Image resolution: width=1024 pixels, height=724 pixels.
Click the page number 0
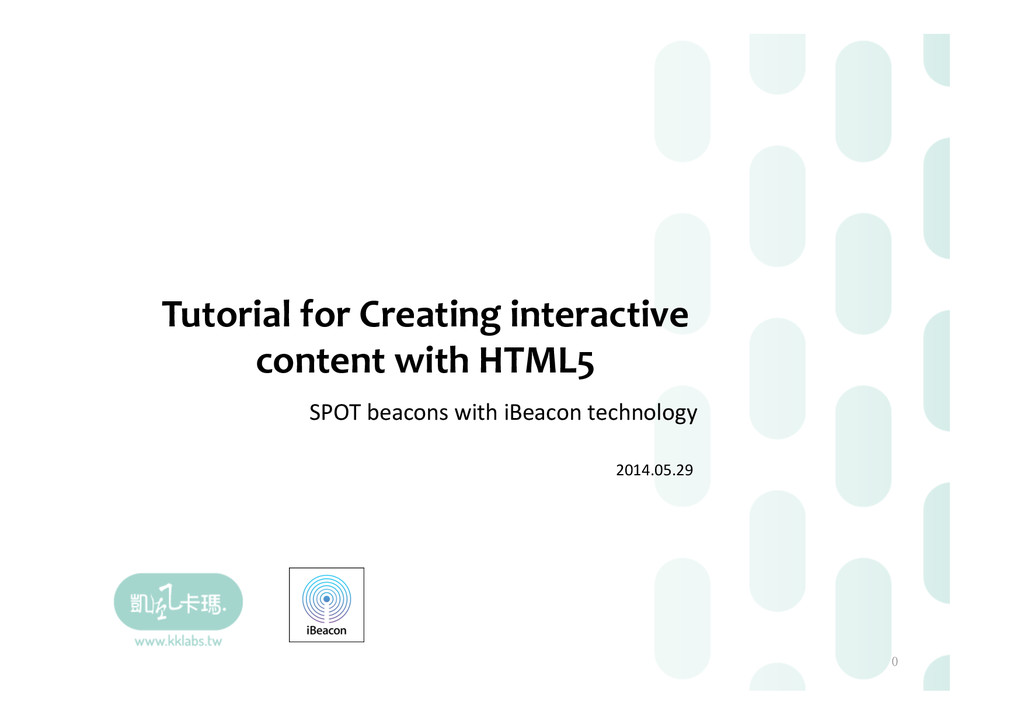point(893,662)
